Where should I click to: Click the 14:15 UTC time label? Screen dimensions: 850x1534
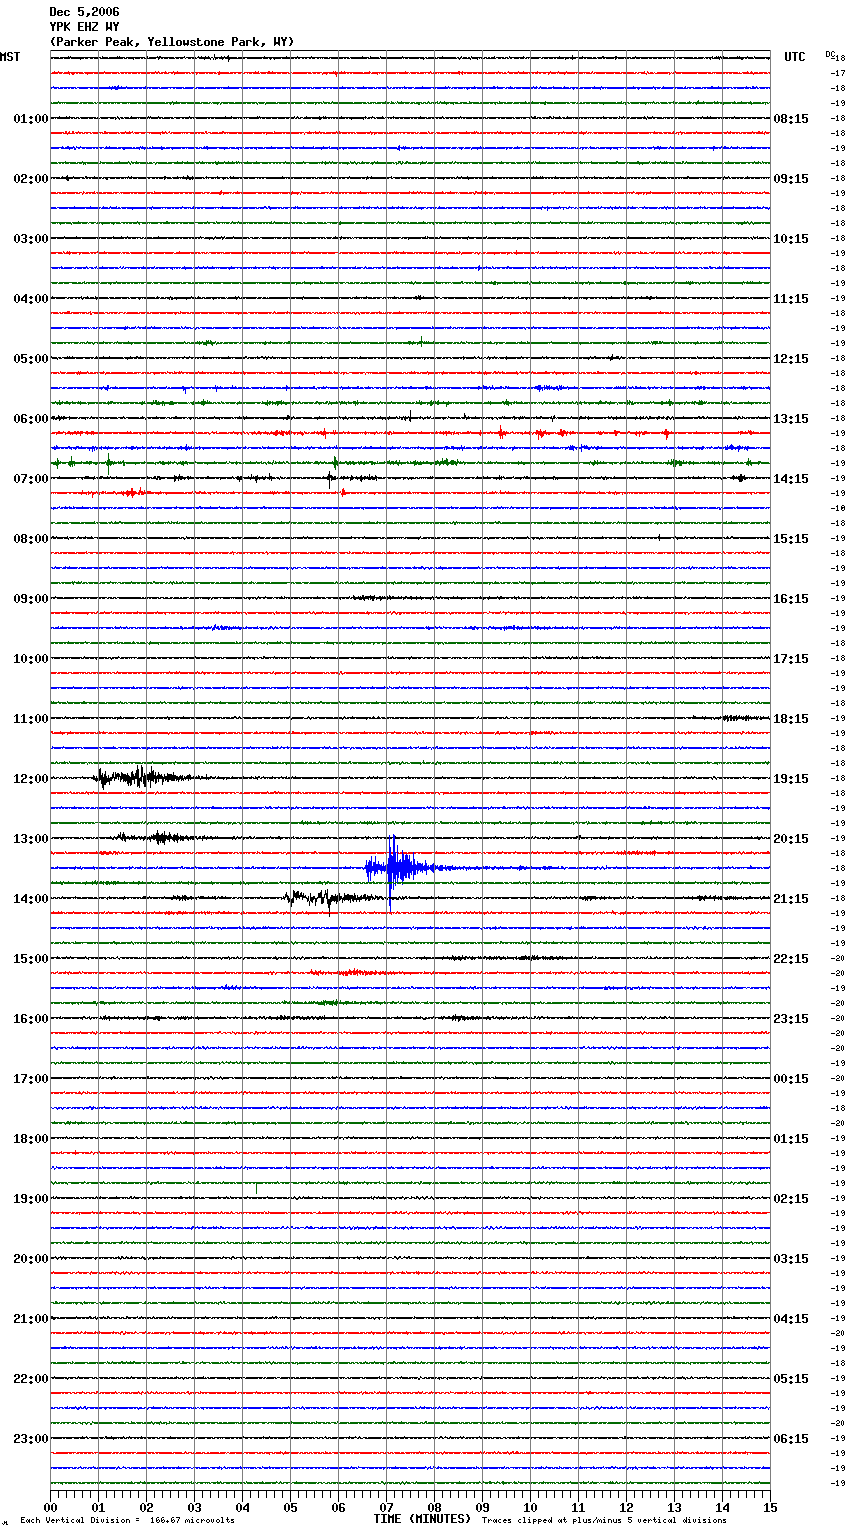coord(791,479)
